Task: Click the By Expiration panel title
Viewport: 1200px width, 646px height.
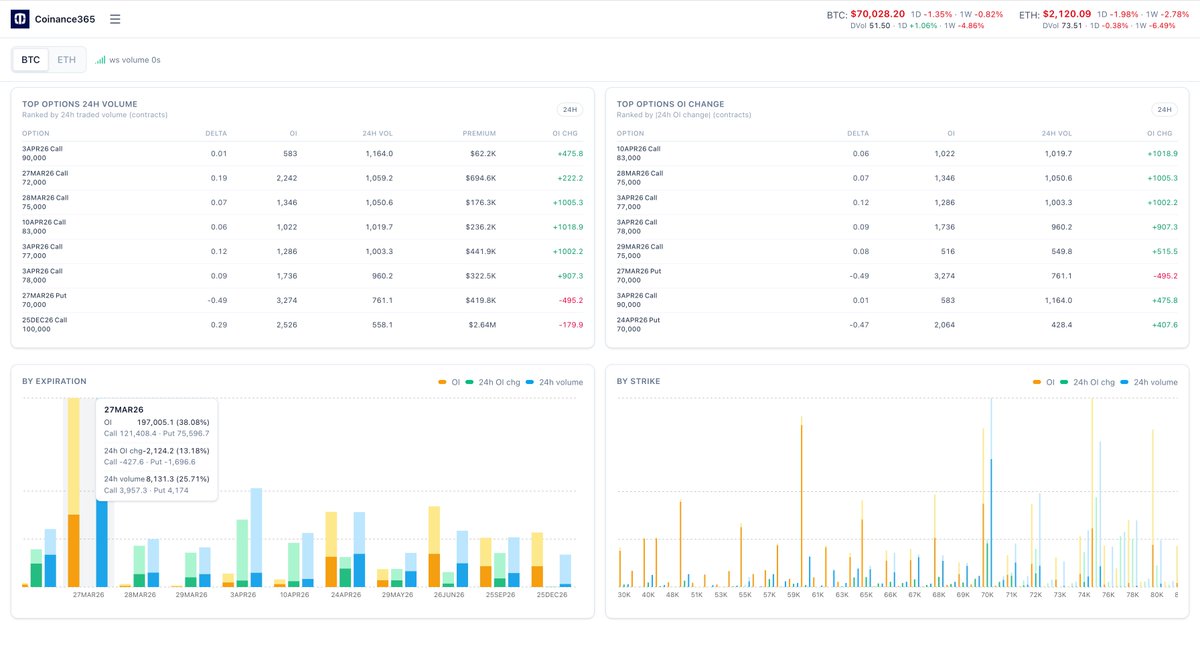Action: coord(54,381)
